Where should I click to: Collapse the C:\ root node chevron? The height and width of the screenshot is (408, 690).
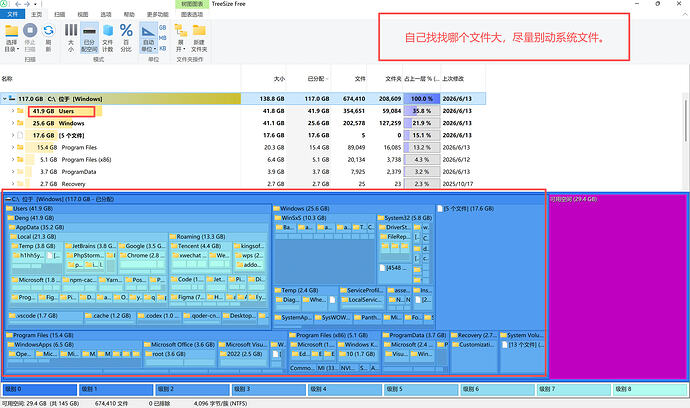(x=4, y=99)
